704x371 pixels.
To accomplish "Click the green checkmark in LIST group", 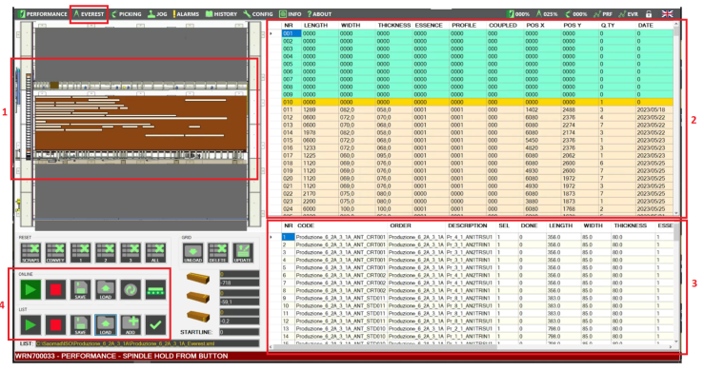I will 155,325.
